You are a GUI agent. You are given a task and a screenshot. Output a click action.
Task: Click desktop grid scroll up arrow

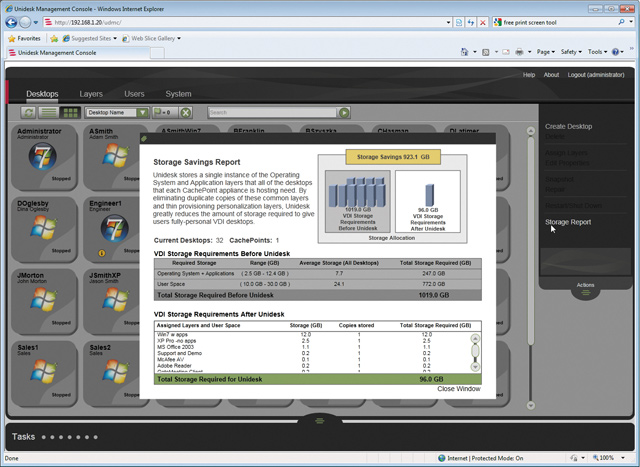pyautogui.click(x=531, y=131)
